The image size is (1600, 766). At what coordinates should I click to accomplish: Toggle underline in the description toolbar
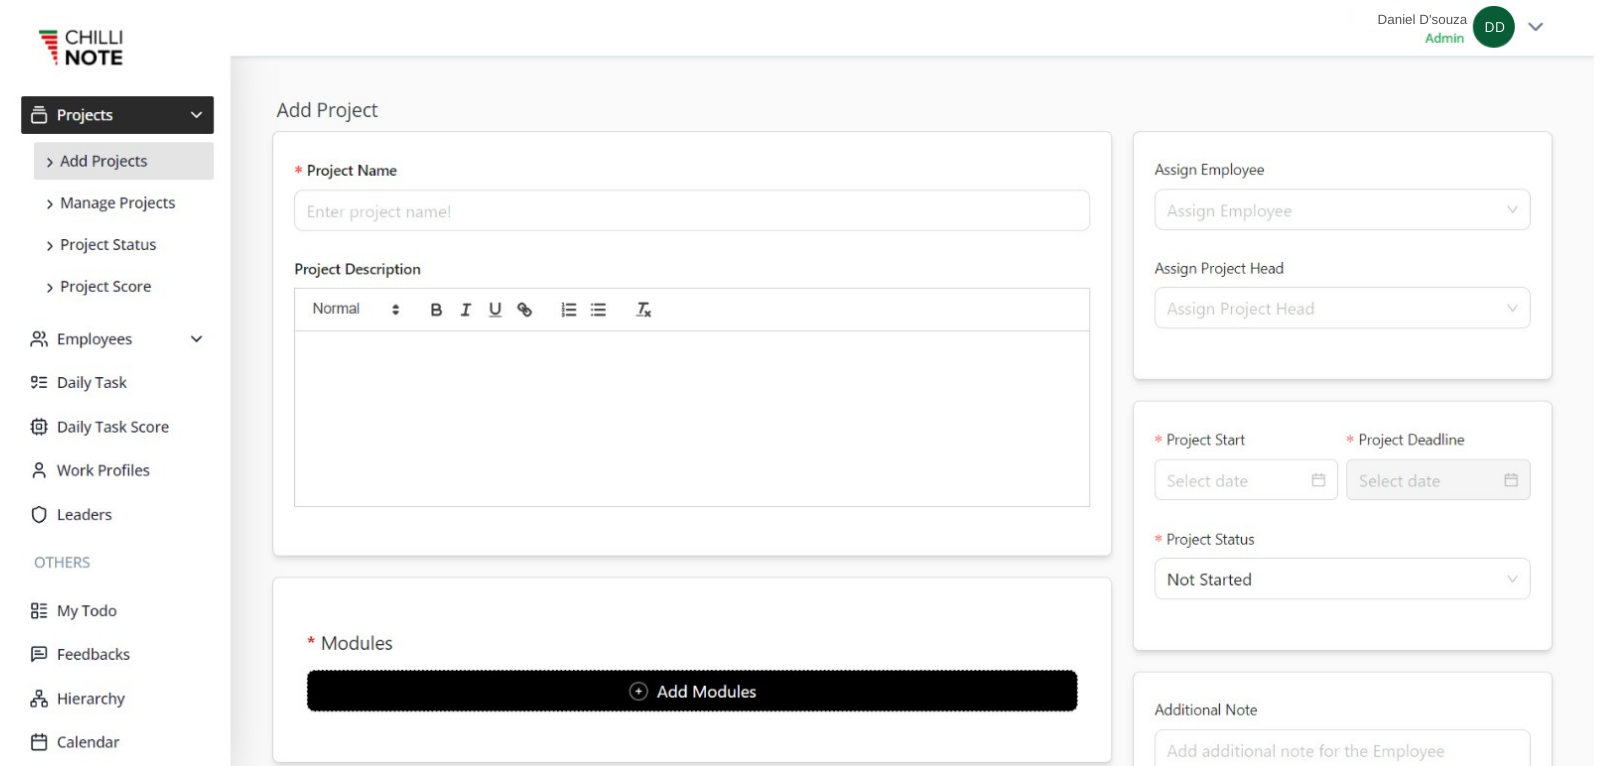coord(495,310)
